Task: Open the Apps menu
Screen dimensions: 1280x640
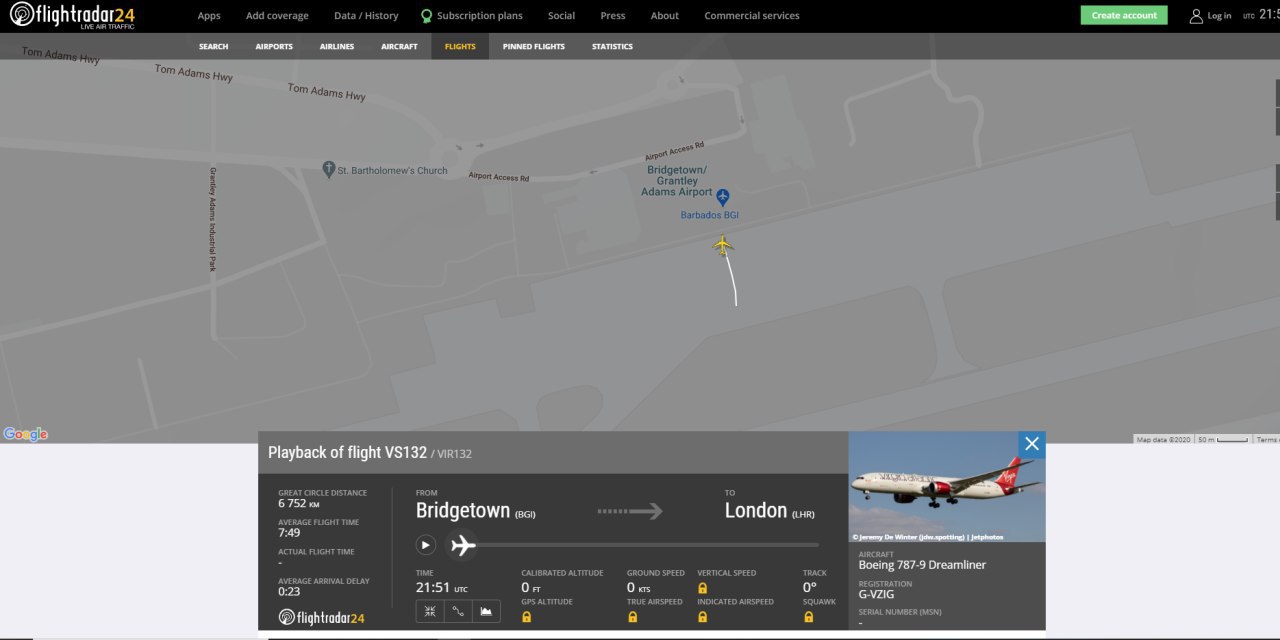Action: [209, 16]
